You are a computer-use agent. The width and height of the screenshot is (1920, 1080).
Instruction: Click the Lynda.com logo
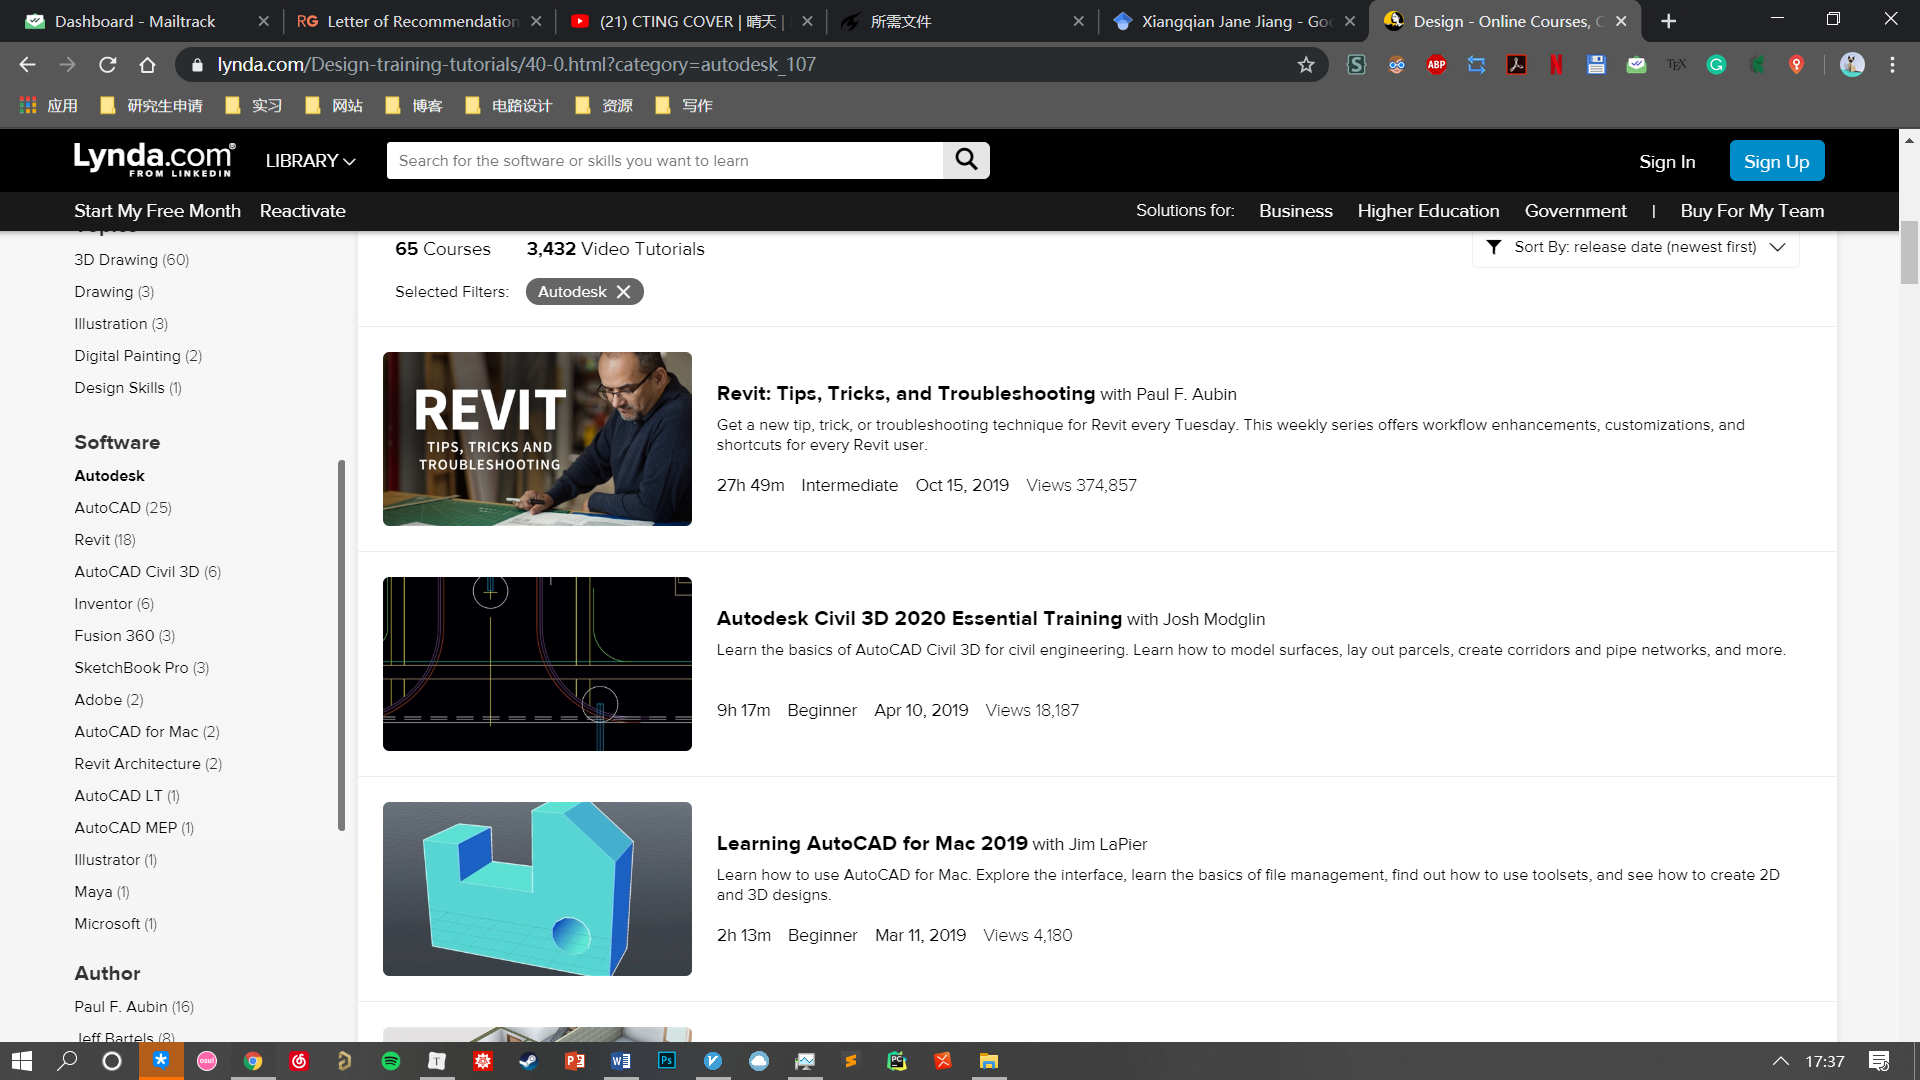[154, 160]
